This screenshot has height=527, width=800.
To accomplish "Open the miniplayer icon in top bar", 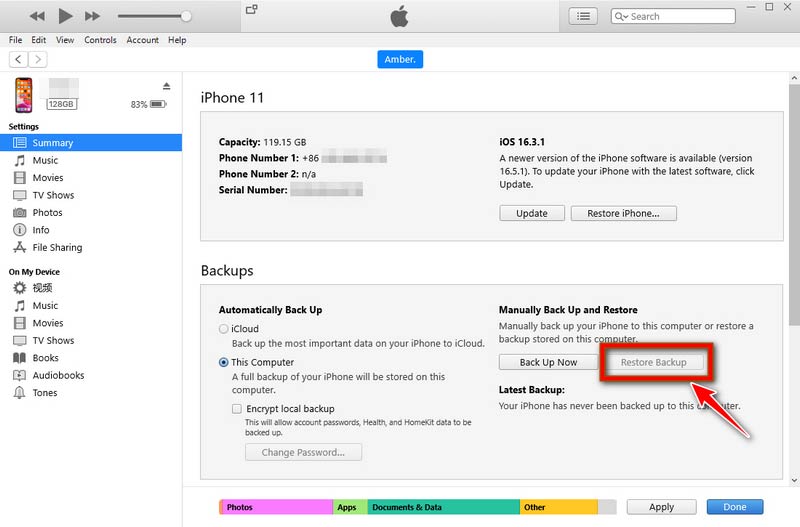I will click(251, 10).
